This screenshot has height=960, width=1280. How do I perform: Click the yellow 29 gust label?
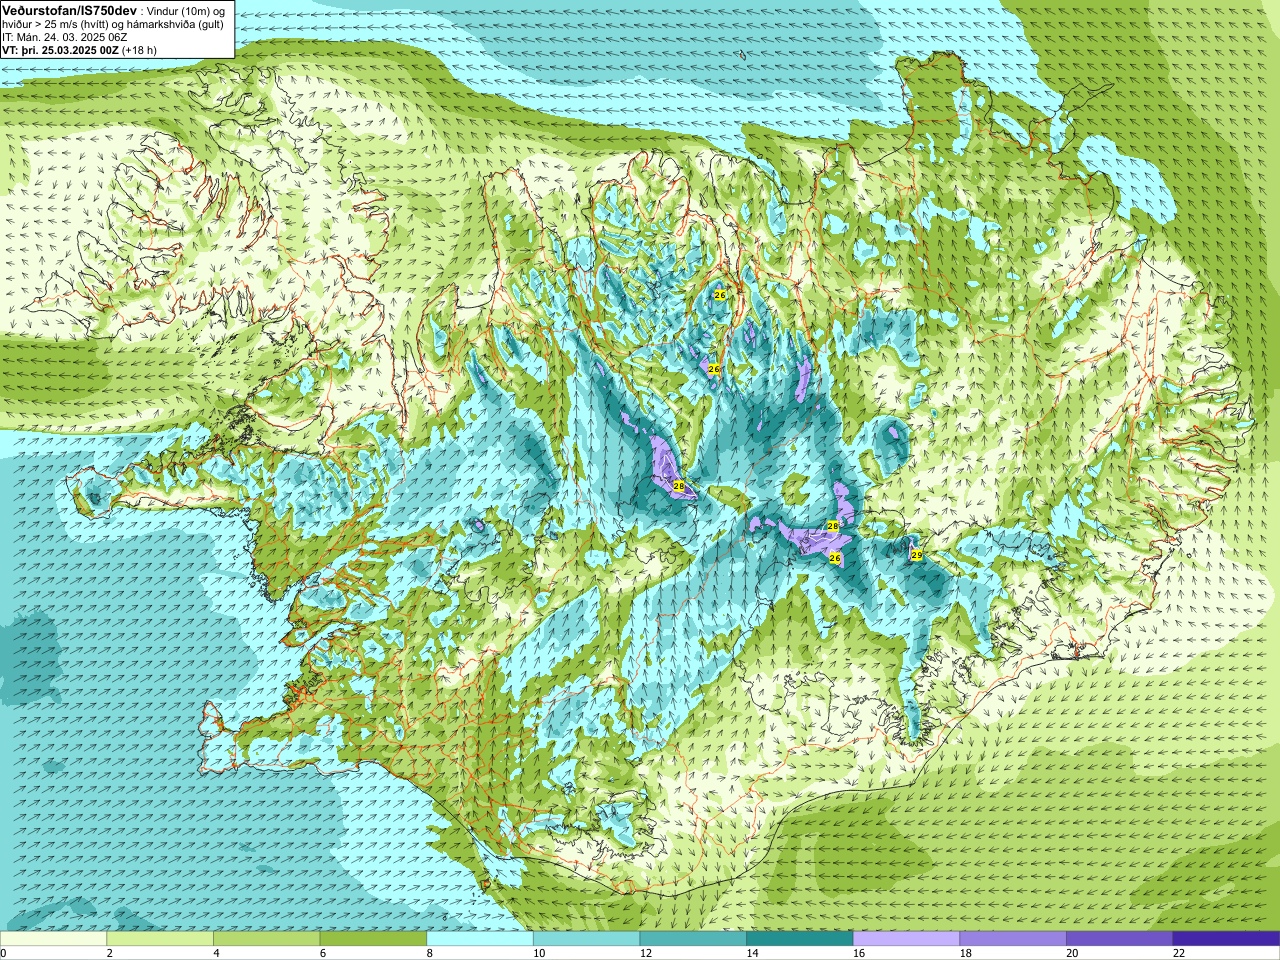(x=917, y=554)
